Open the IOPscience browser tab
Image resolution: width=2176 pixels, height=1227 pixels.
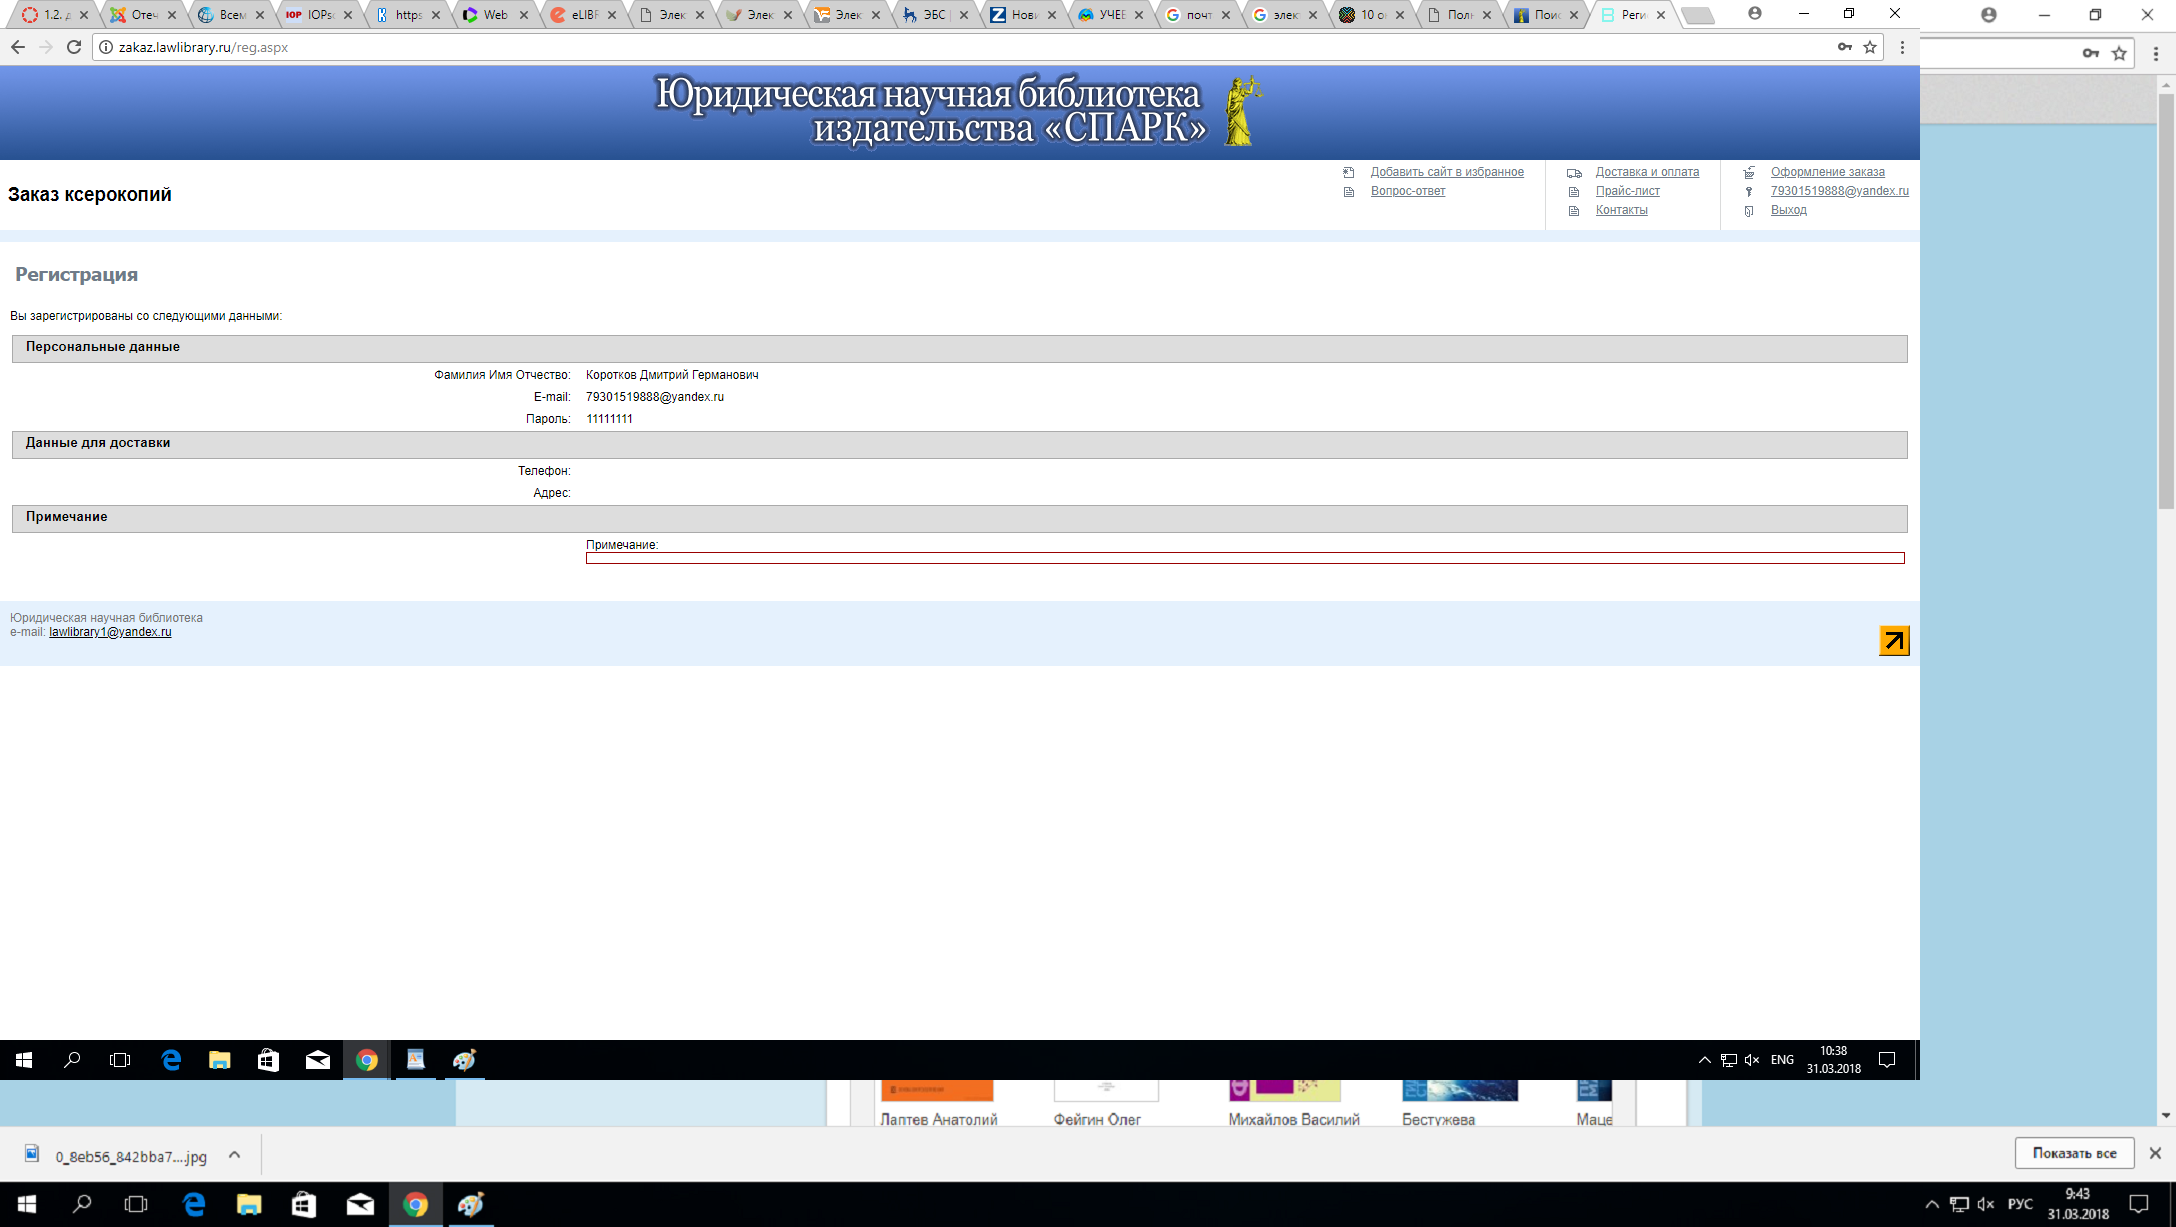click(318, 15)
